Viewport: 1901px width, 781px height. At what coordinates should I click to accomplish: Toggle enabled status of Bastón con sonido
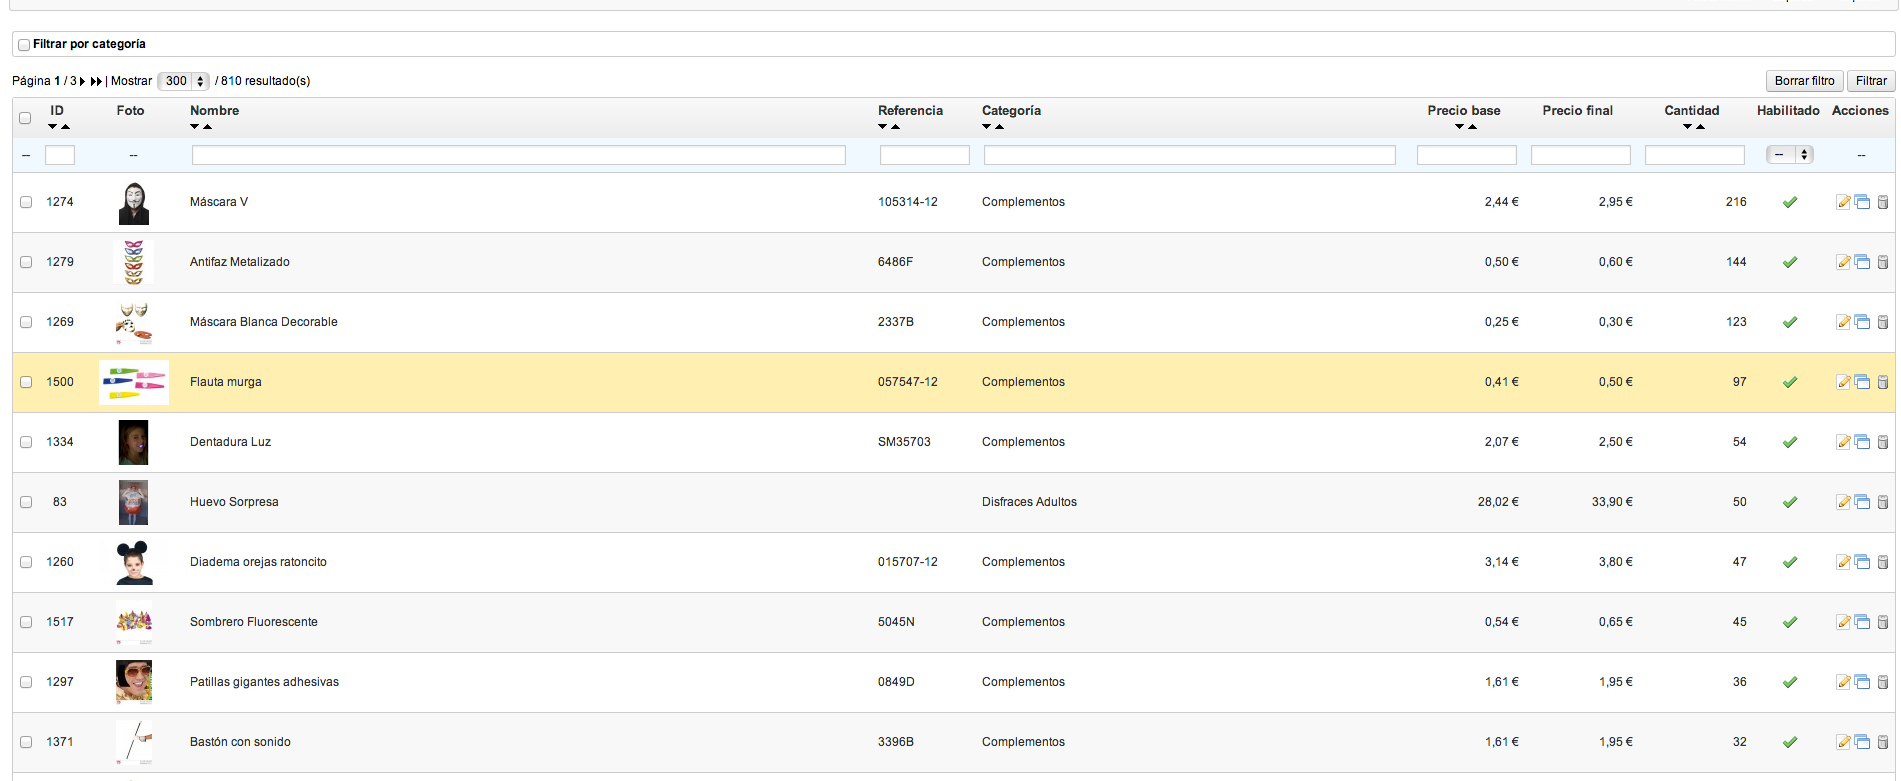(1790, 742)
